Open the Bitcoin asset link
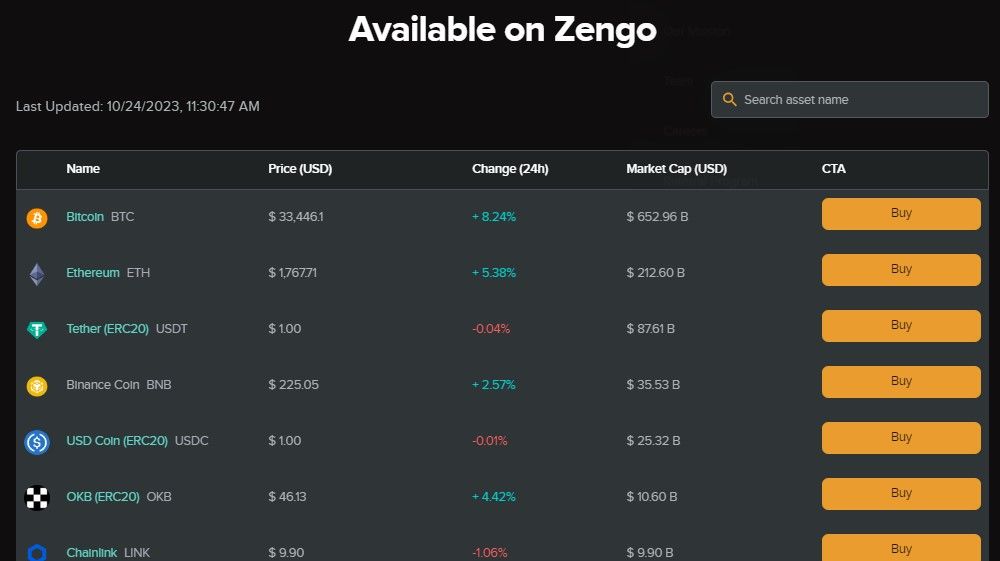The height and width of the screenshot is (561, 1000). [85, 217]
